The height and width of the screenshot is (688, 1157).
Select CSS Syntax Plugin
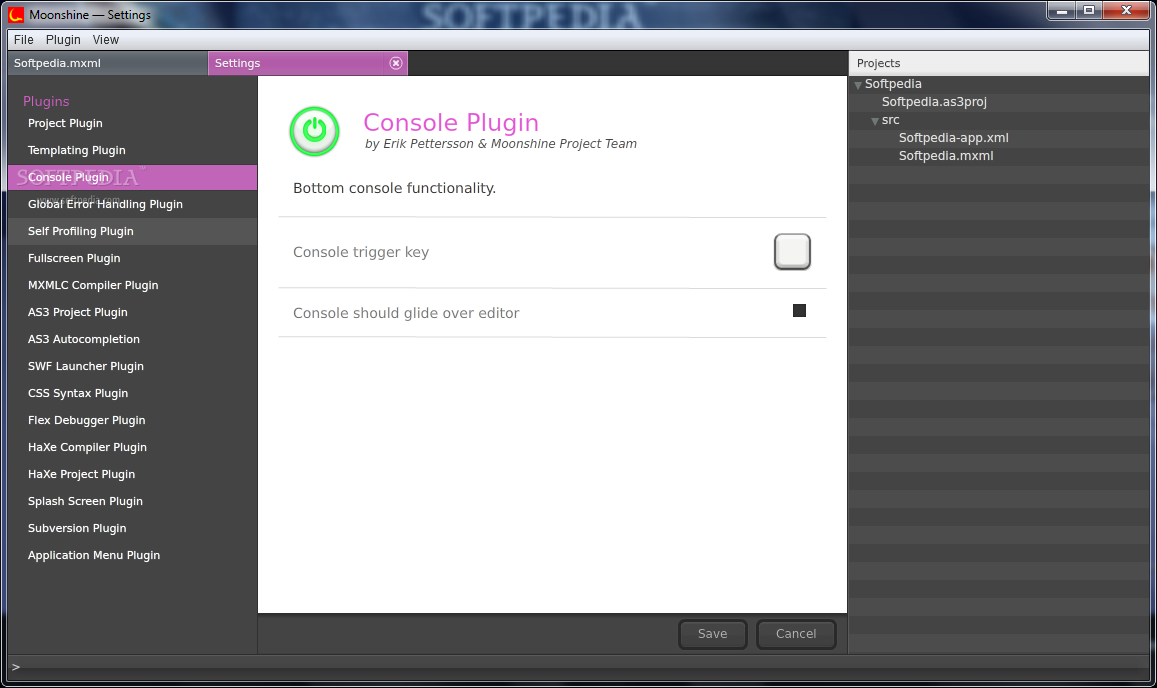[133, 393]
